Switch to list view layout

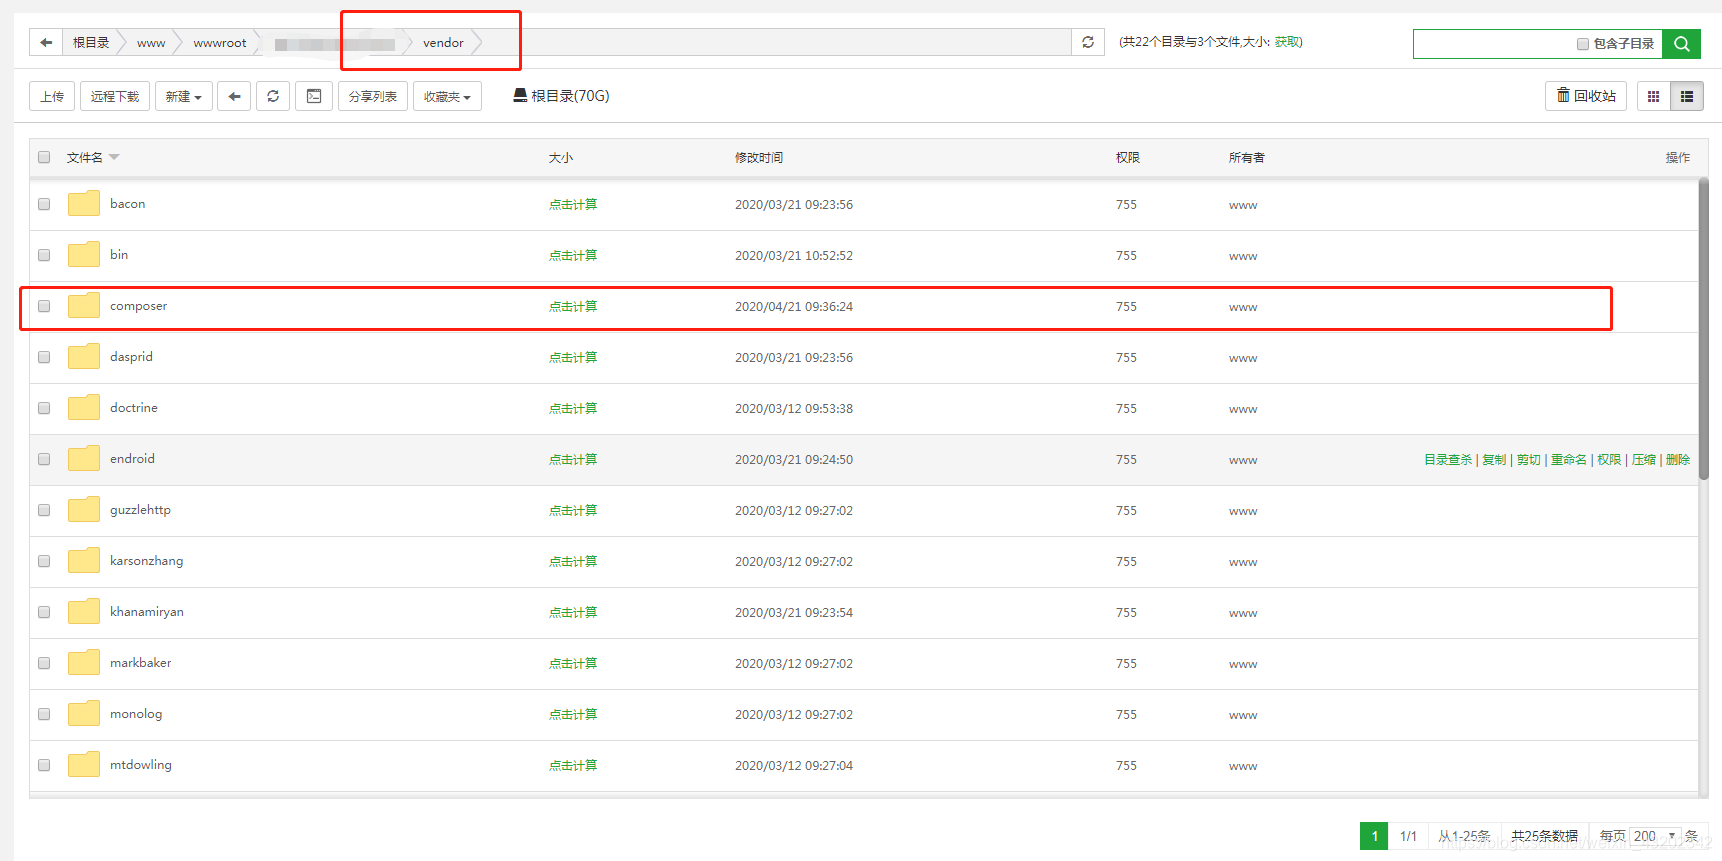pyautogui.click(x=1687, y=96)
